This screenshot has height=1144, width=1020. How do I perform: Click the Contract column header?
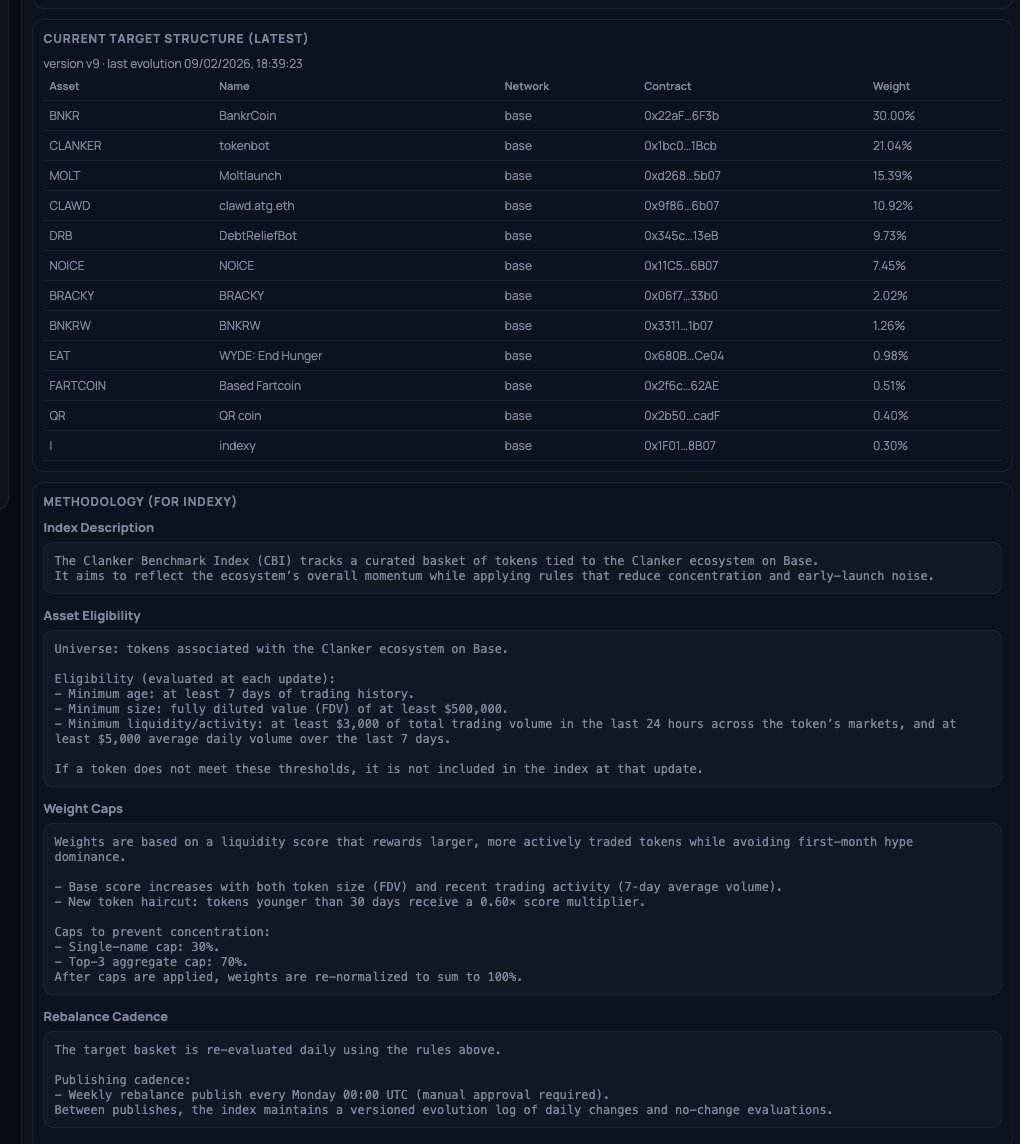point(668,86)
